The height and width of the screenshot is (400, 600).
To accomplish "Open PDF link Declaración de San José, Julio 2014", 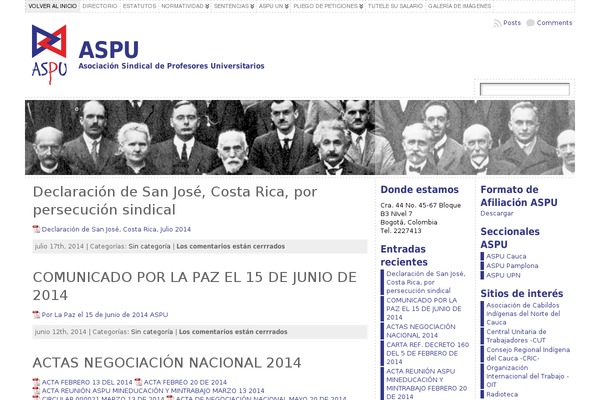I will click(x=116, y=229).
